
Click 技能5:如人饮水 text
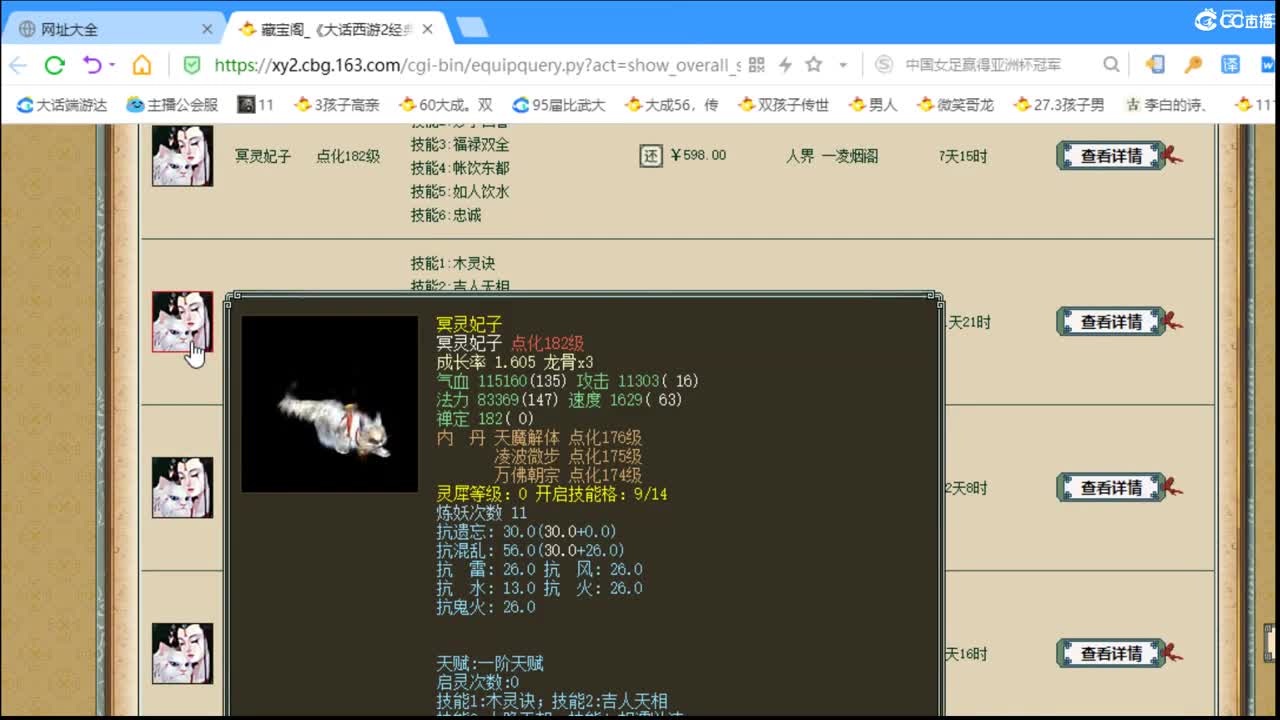[x=460, y=191]
